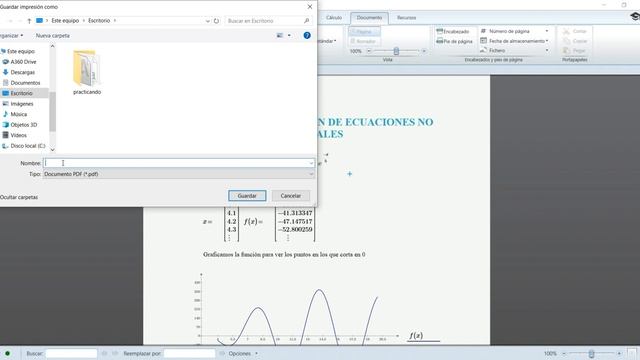Image resolution: width=640 pixels, height=360 pixels.
Task: Click the f(x) graph legend label
Action: [x=416, y=336]
